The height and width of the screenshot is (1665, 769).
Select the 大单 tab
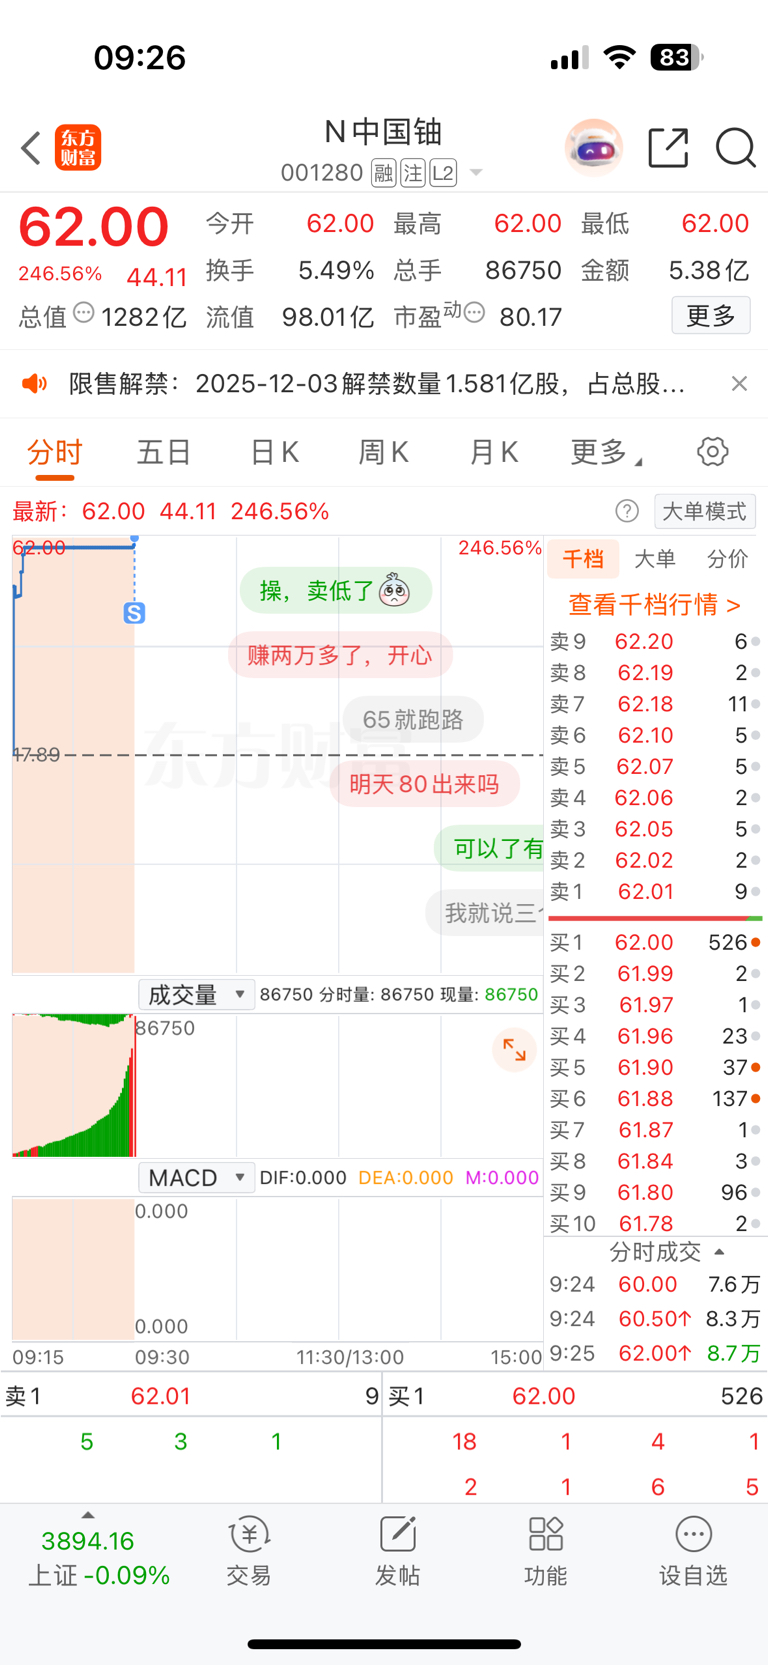click(x=655, y=559)
